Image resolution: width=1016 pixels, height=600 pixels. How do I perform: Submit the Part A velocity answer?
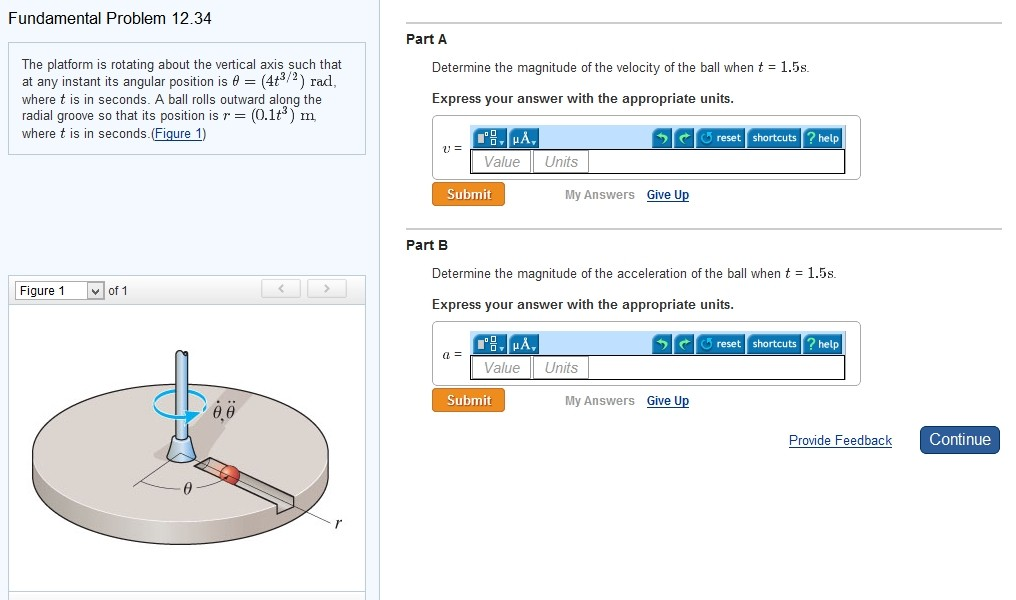[469, 194]
